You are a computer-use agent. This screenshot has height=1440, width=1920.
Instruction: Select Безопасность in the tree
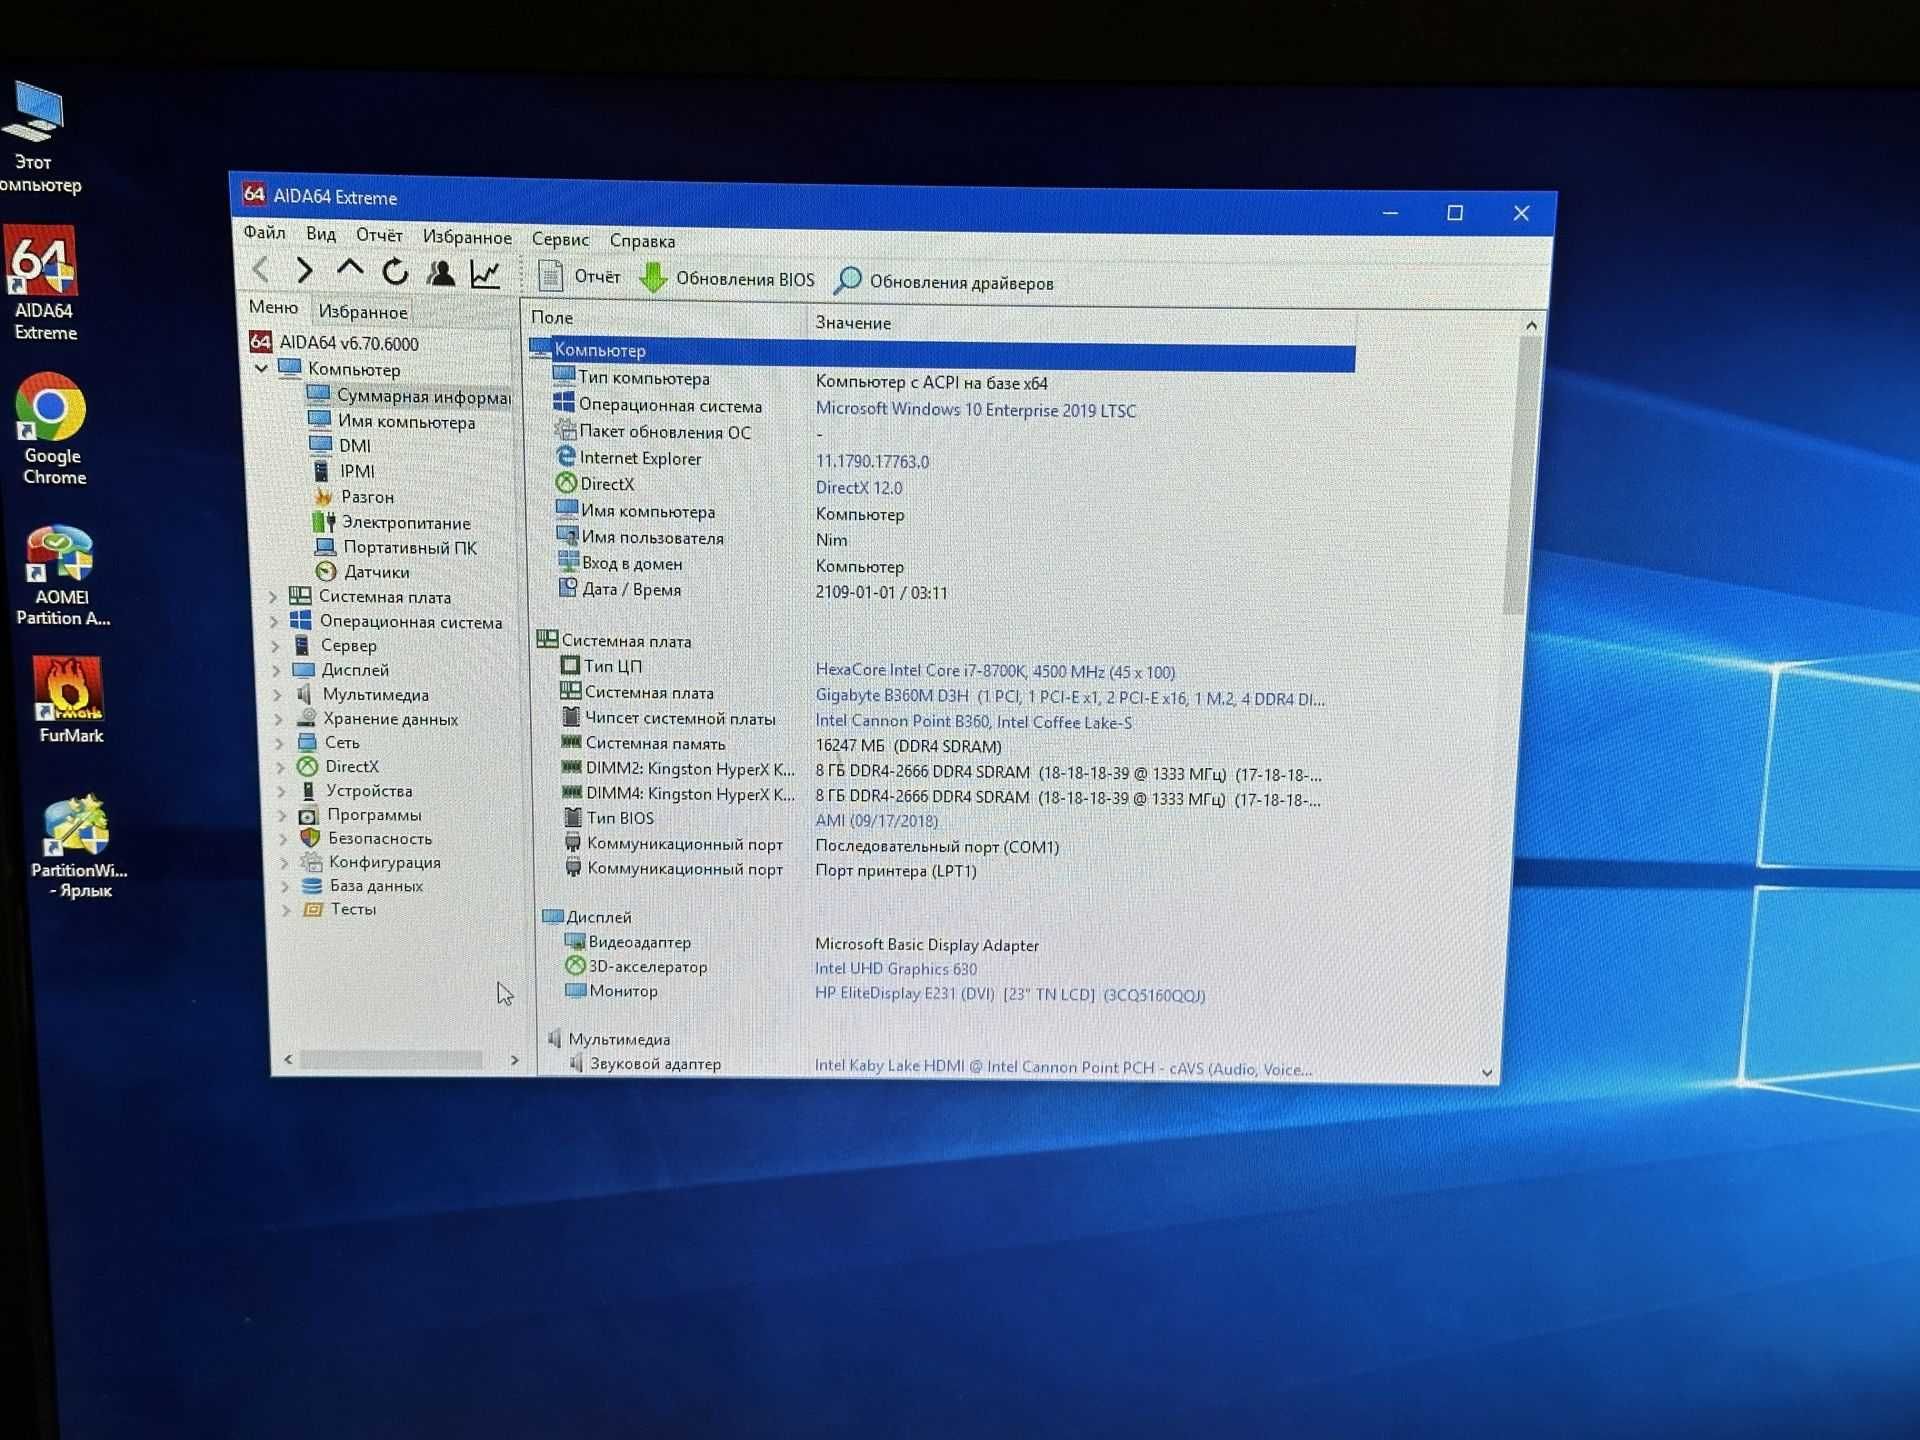coord(366,838)
